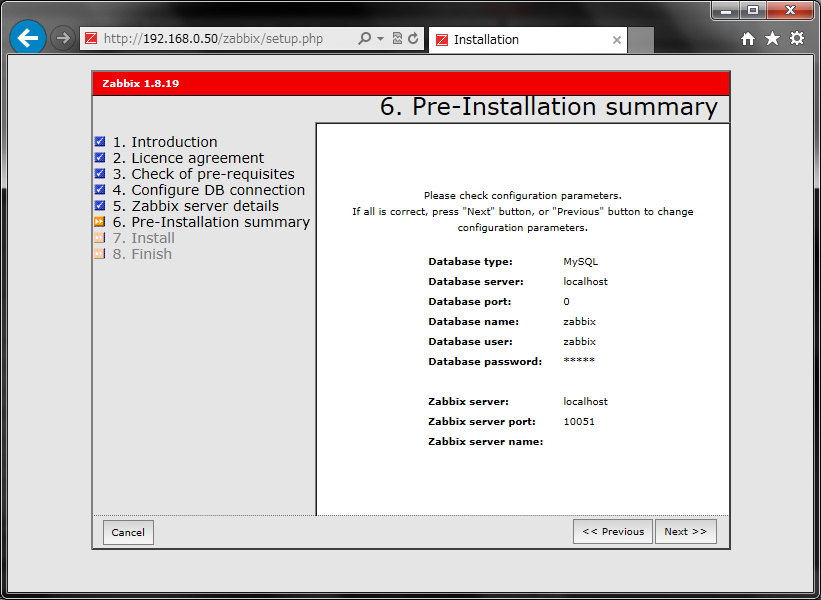Maximize the browser window

[x=752, y=10]
